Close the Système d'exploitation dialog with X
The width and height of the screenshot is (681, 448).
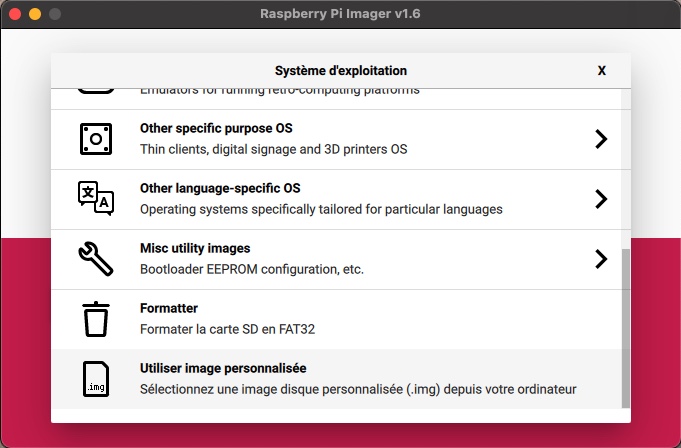(x=602, y=71)
